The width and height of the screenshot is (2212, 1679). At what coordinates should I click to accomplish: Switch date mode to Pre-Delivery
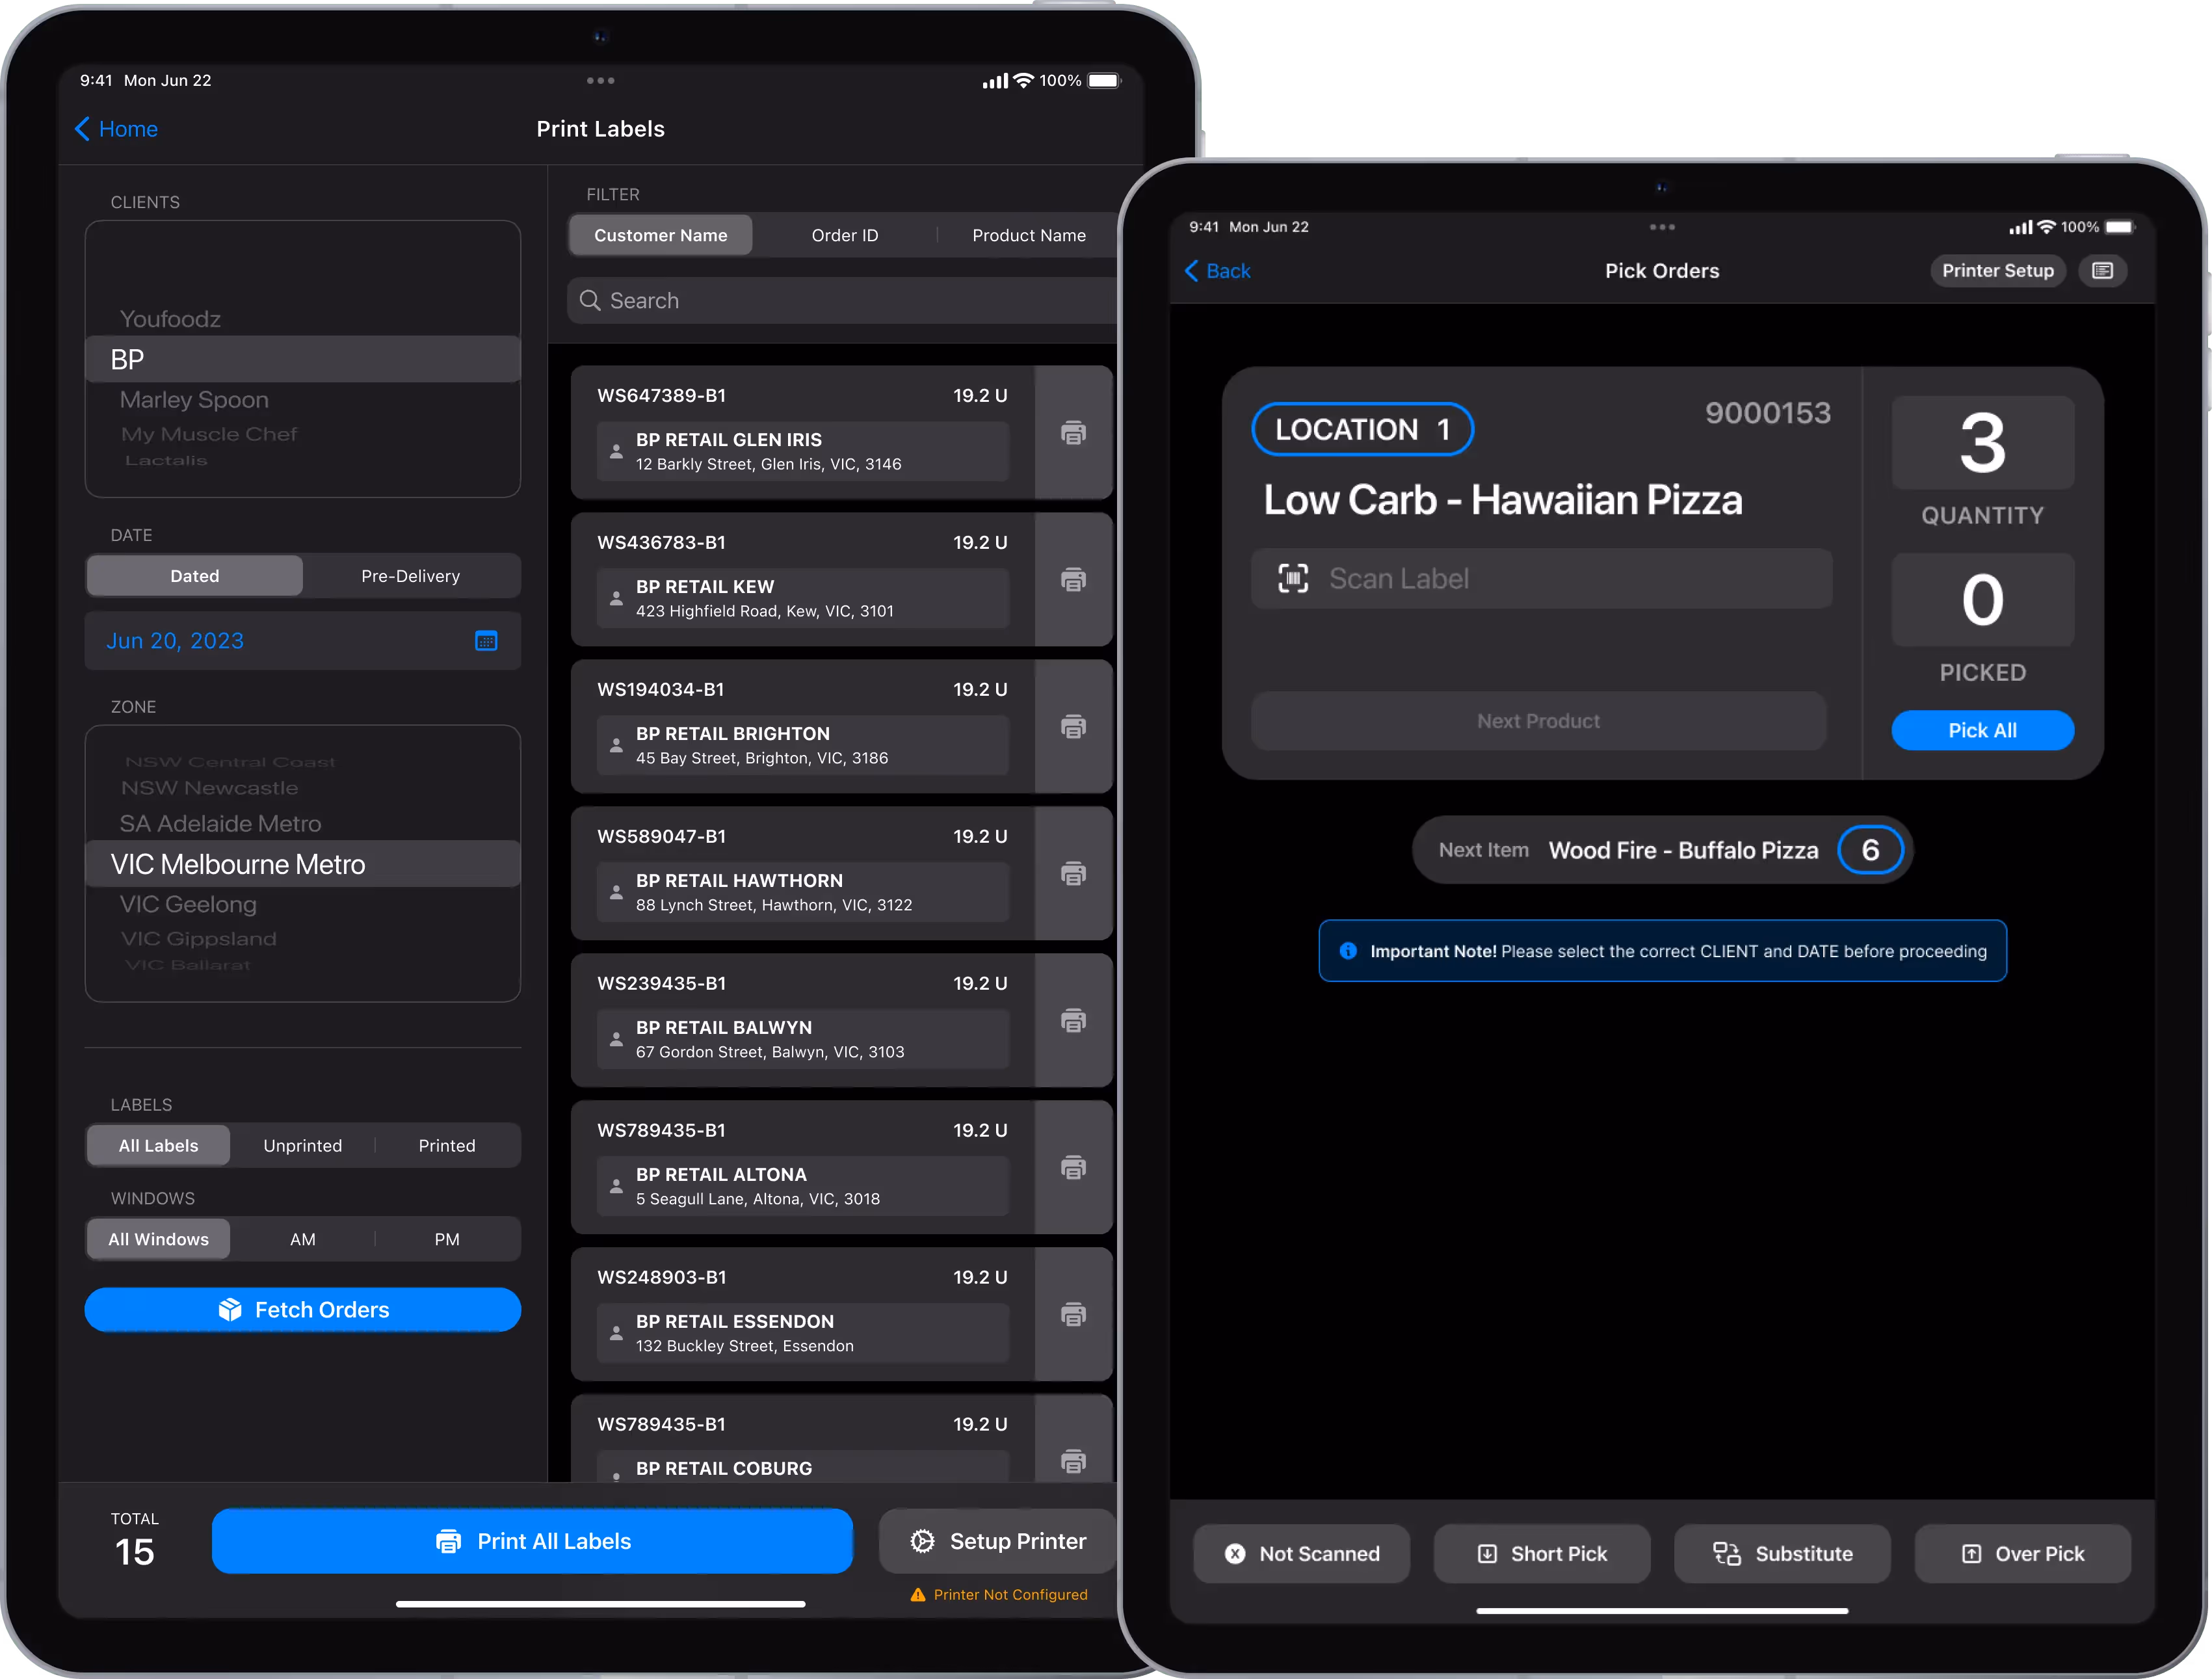[410, 576]
